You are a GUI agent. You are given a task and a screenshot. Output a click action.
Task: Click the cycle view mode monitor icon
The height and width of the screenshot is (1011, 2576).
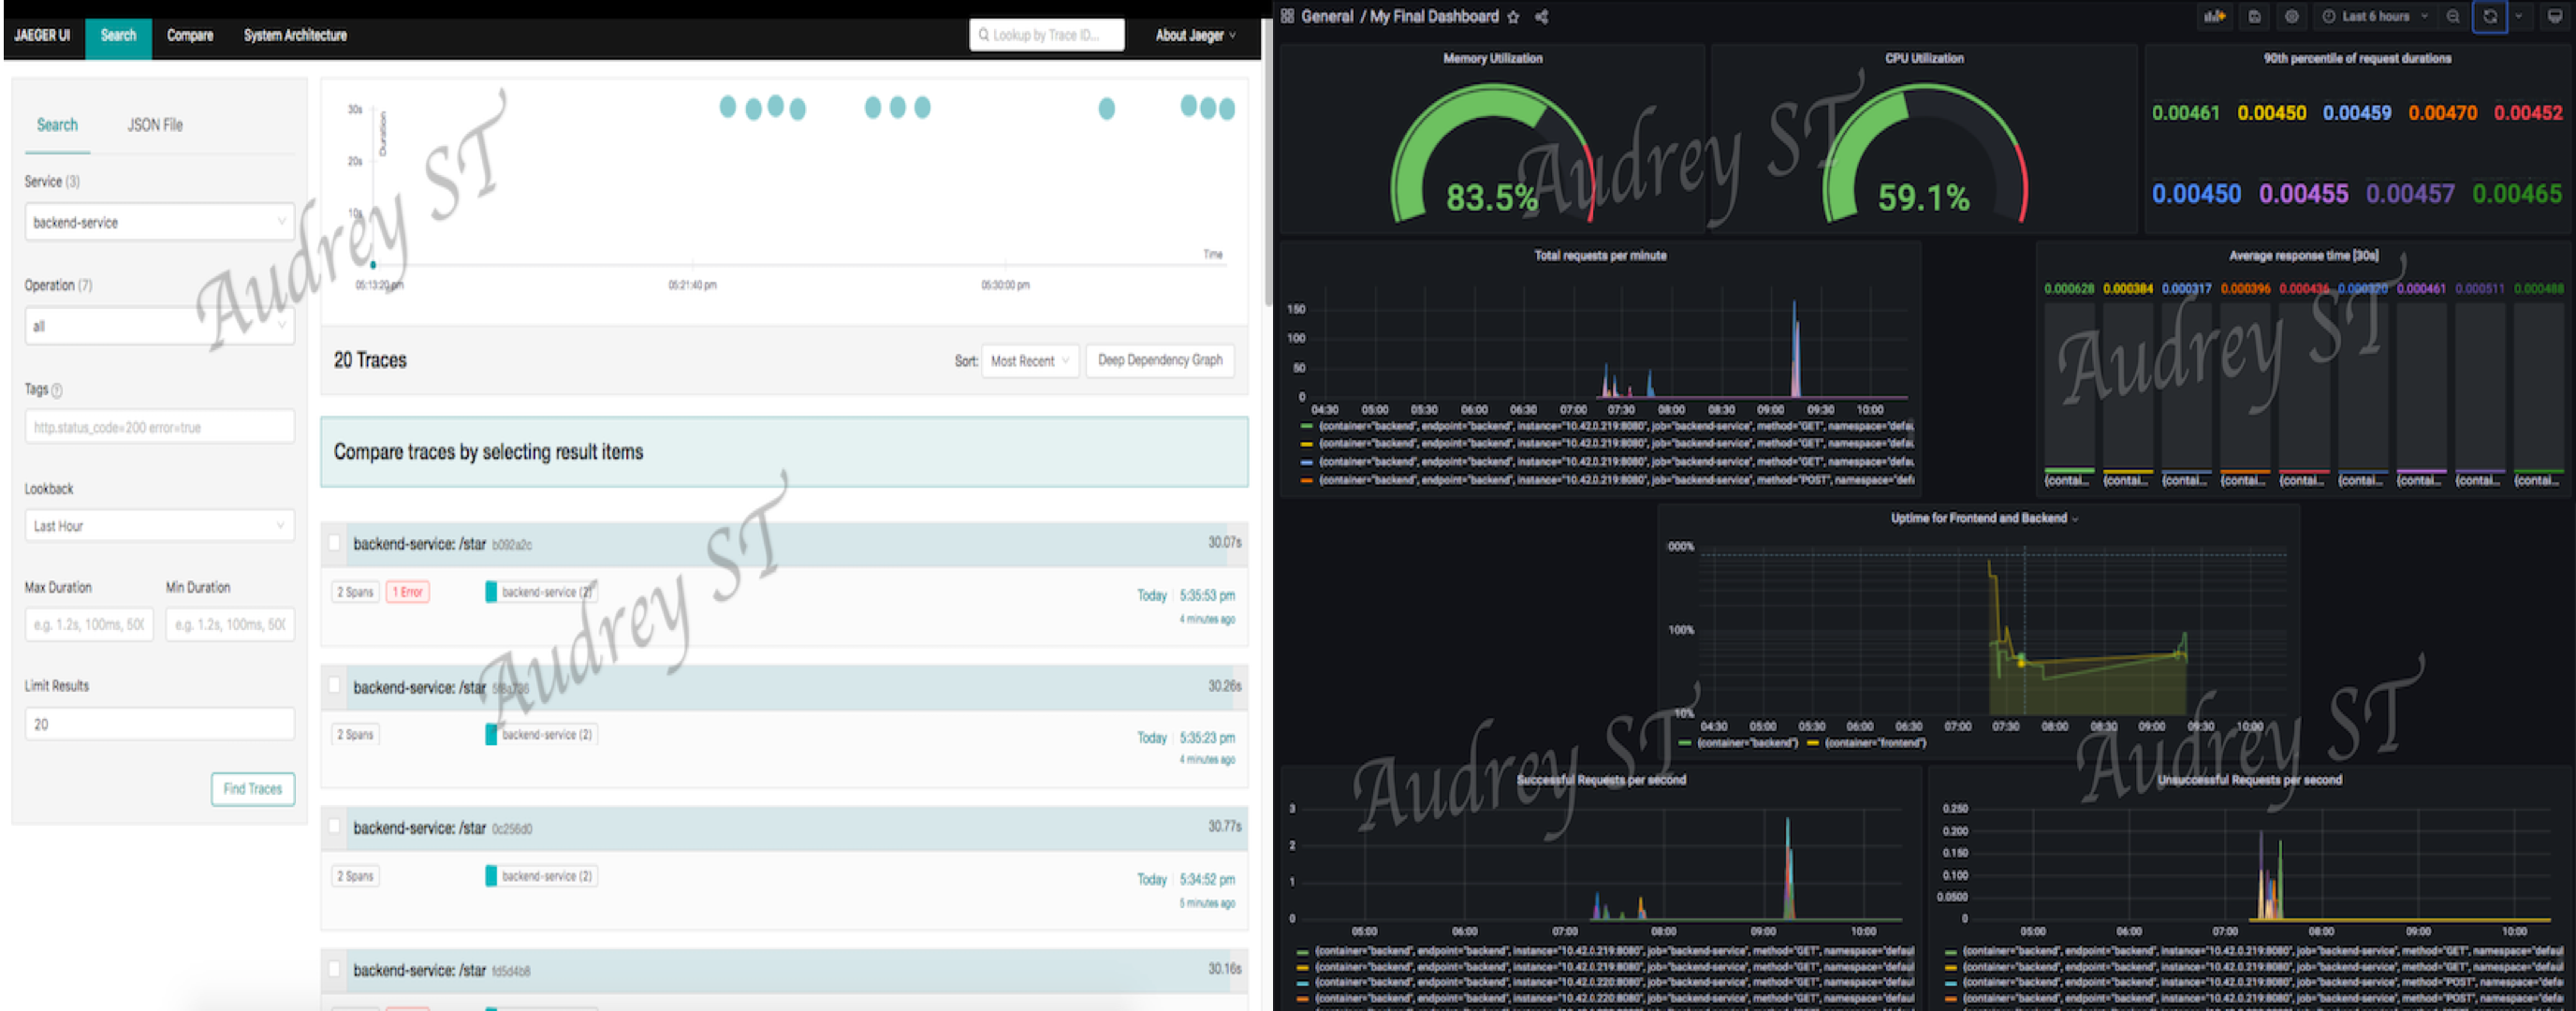point(2554,17)
